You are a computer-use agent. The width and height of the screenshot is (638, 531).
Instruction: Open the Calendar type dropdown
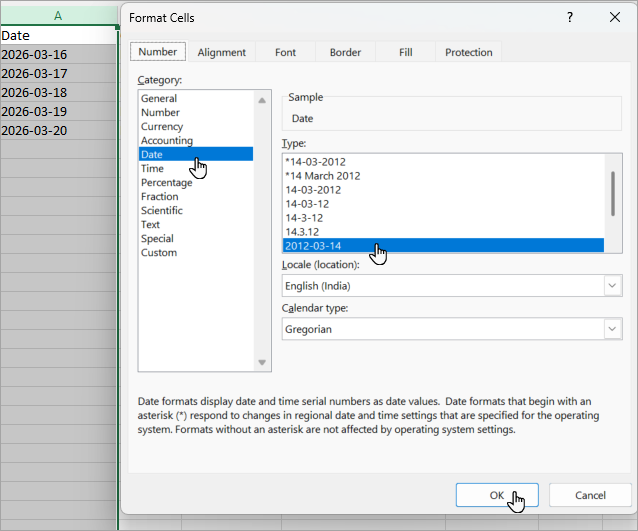(x=612, y=329)
